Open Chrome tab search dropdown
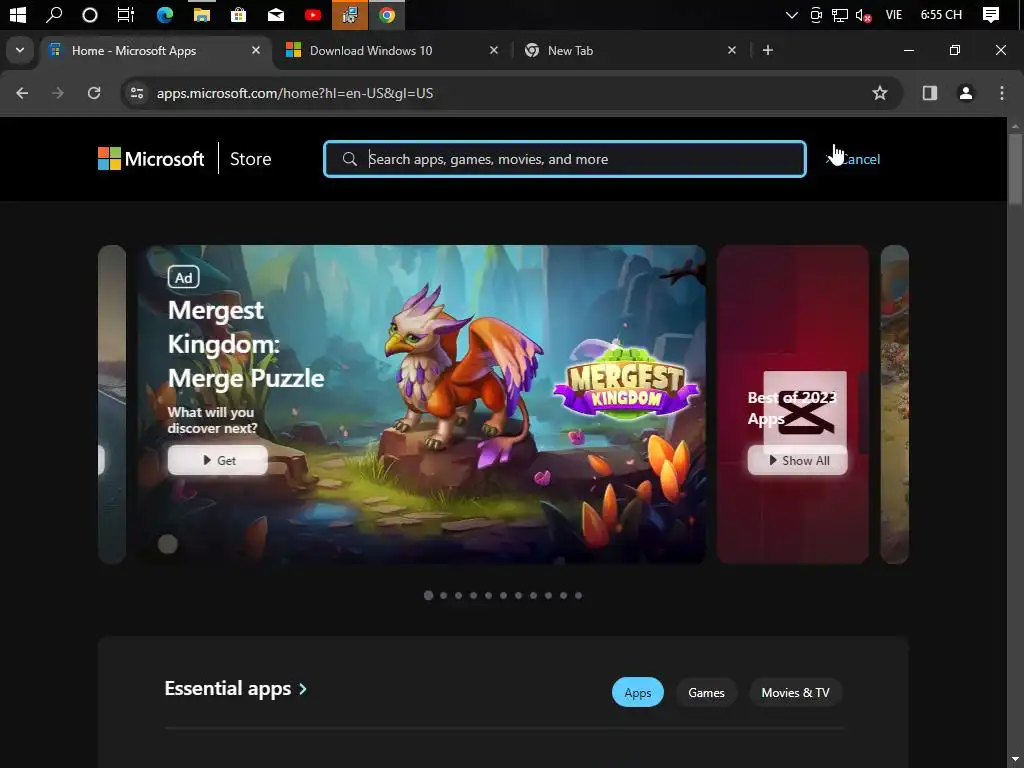This screenshot has width=1024, height=768. click(x=20, y=50)
